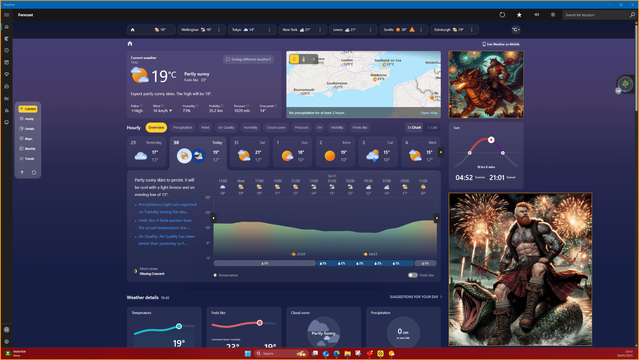
Task: Click the wind direction arrow next to 16 km/h
Action: click(x=170, y=110)
